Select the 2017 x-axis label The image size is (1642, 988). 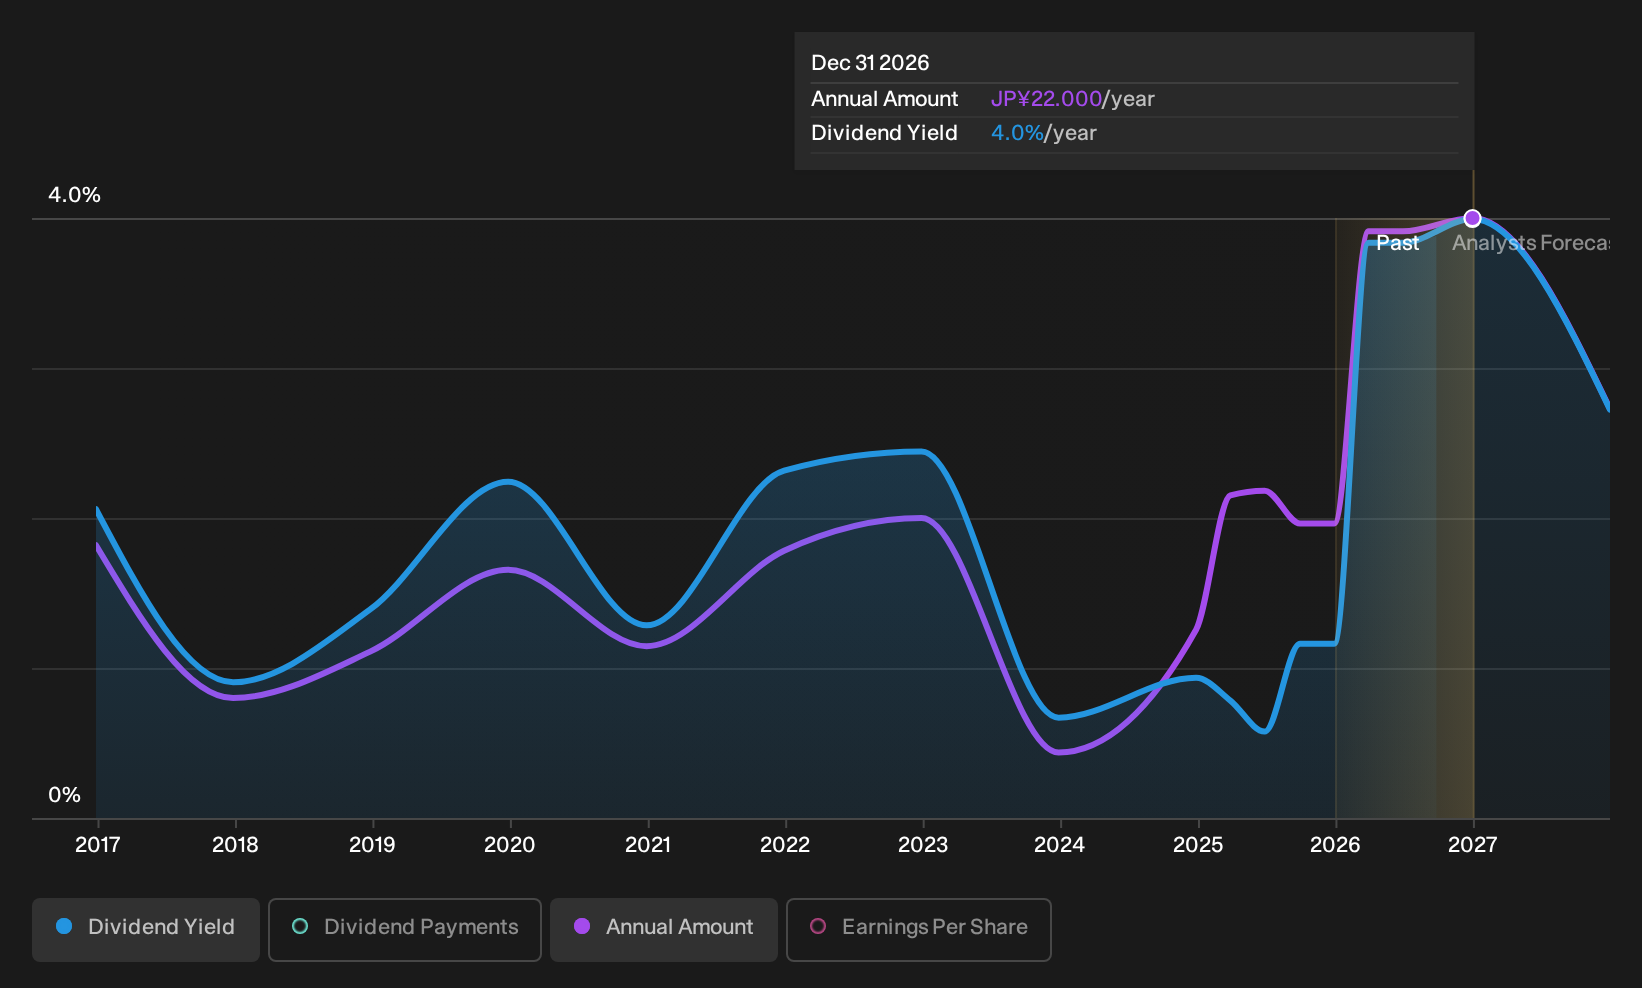98,845
